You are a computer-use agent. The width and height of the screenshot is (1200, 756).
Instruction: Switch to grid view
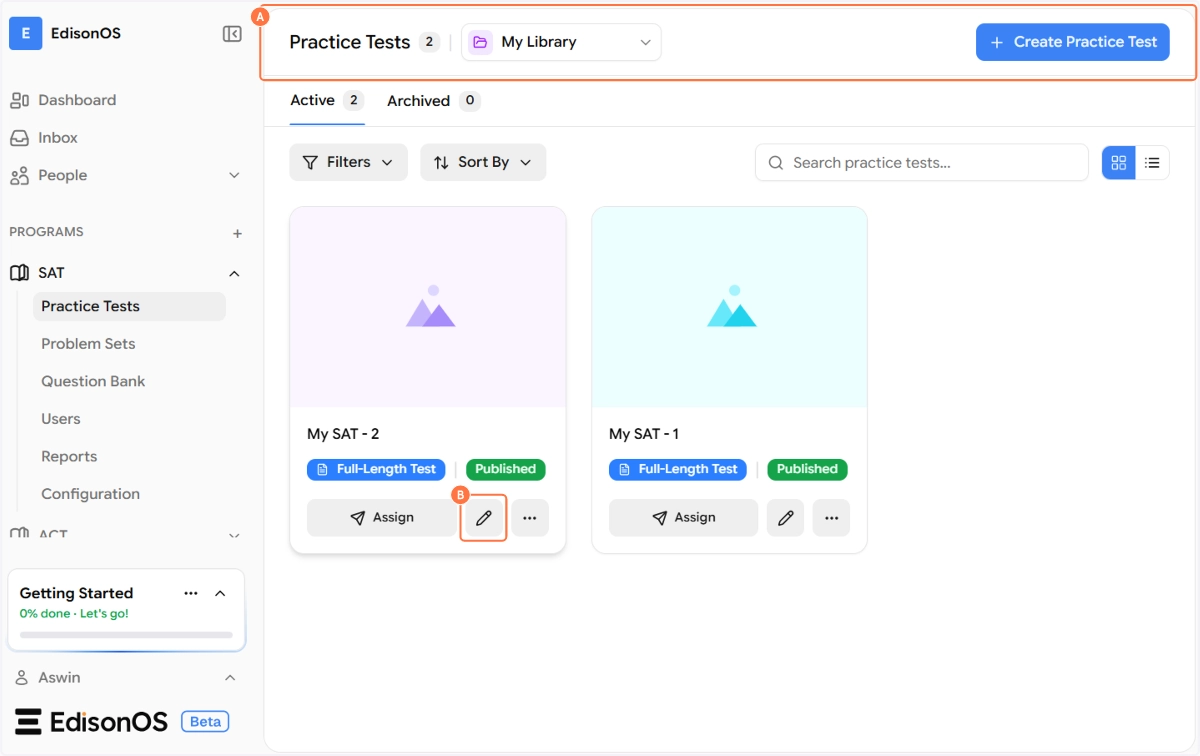1119,163
